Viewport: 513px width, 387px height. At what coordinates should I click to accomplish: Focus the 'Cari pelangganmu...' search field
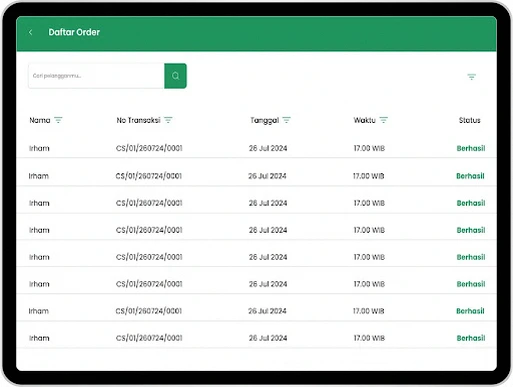click(x=96, y=76)
